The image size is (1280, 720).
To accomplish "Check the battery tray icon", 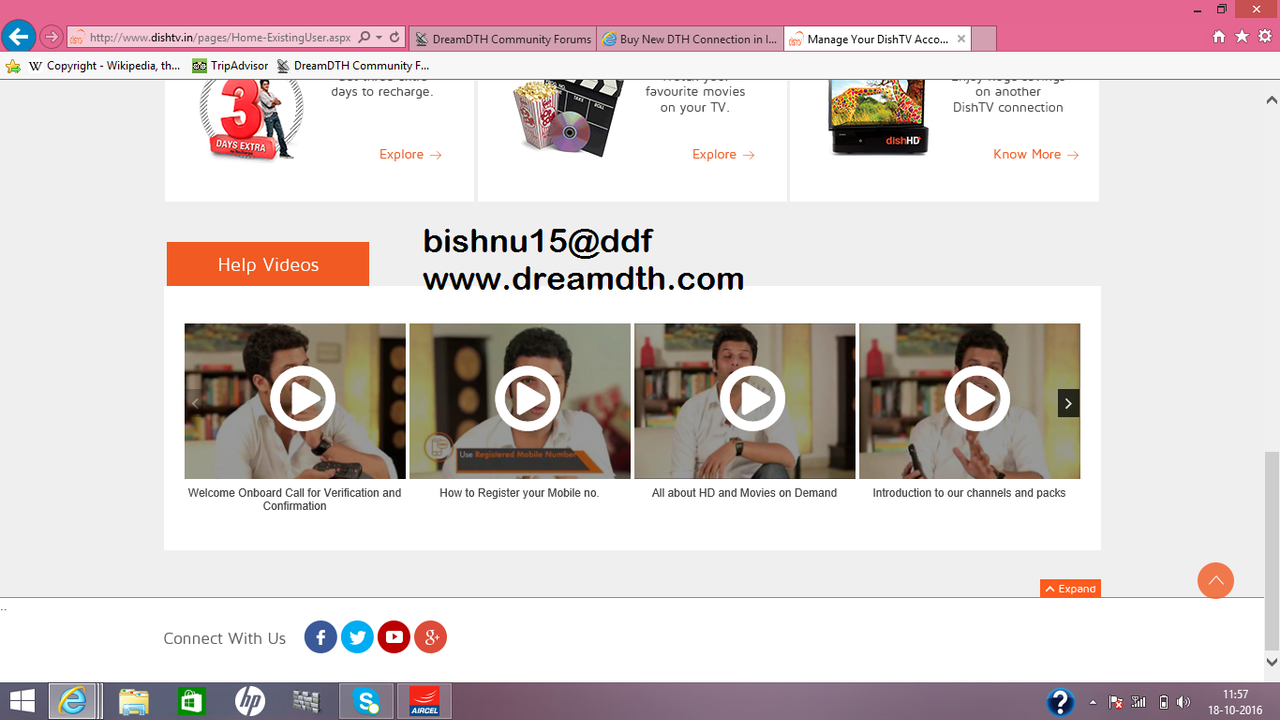I will point(1163,702).
